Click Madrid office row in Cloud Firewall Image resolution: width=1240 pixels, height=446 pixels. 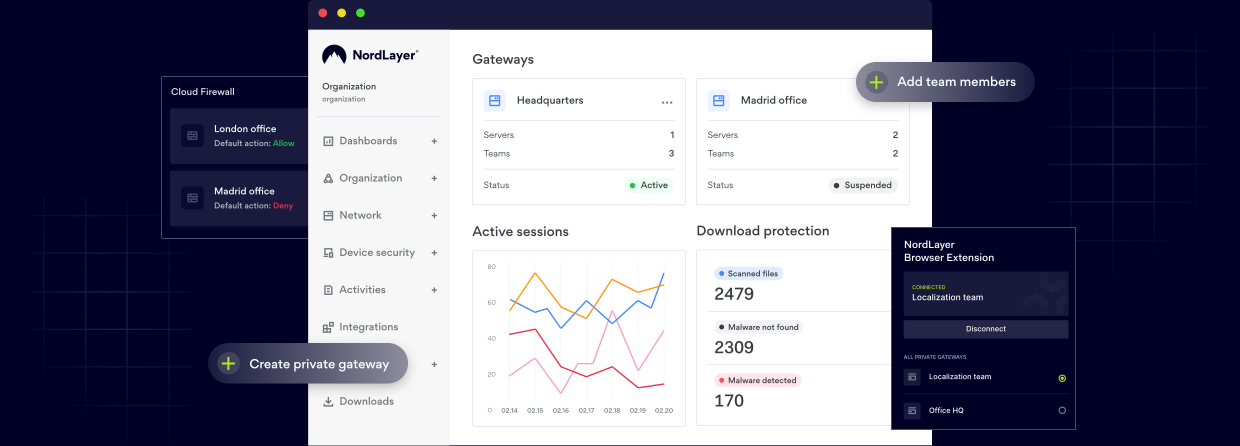tap(239, 197)
